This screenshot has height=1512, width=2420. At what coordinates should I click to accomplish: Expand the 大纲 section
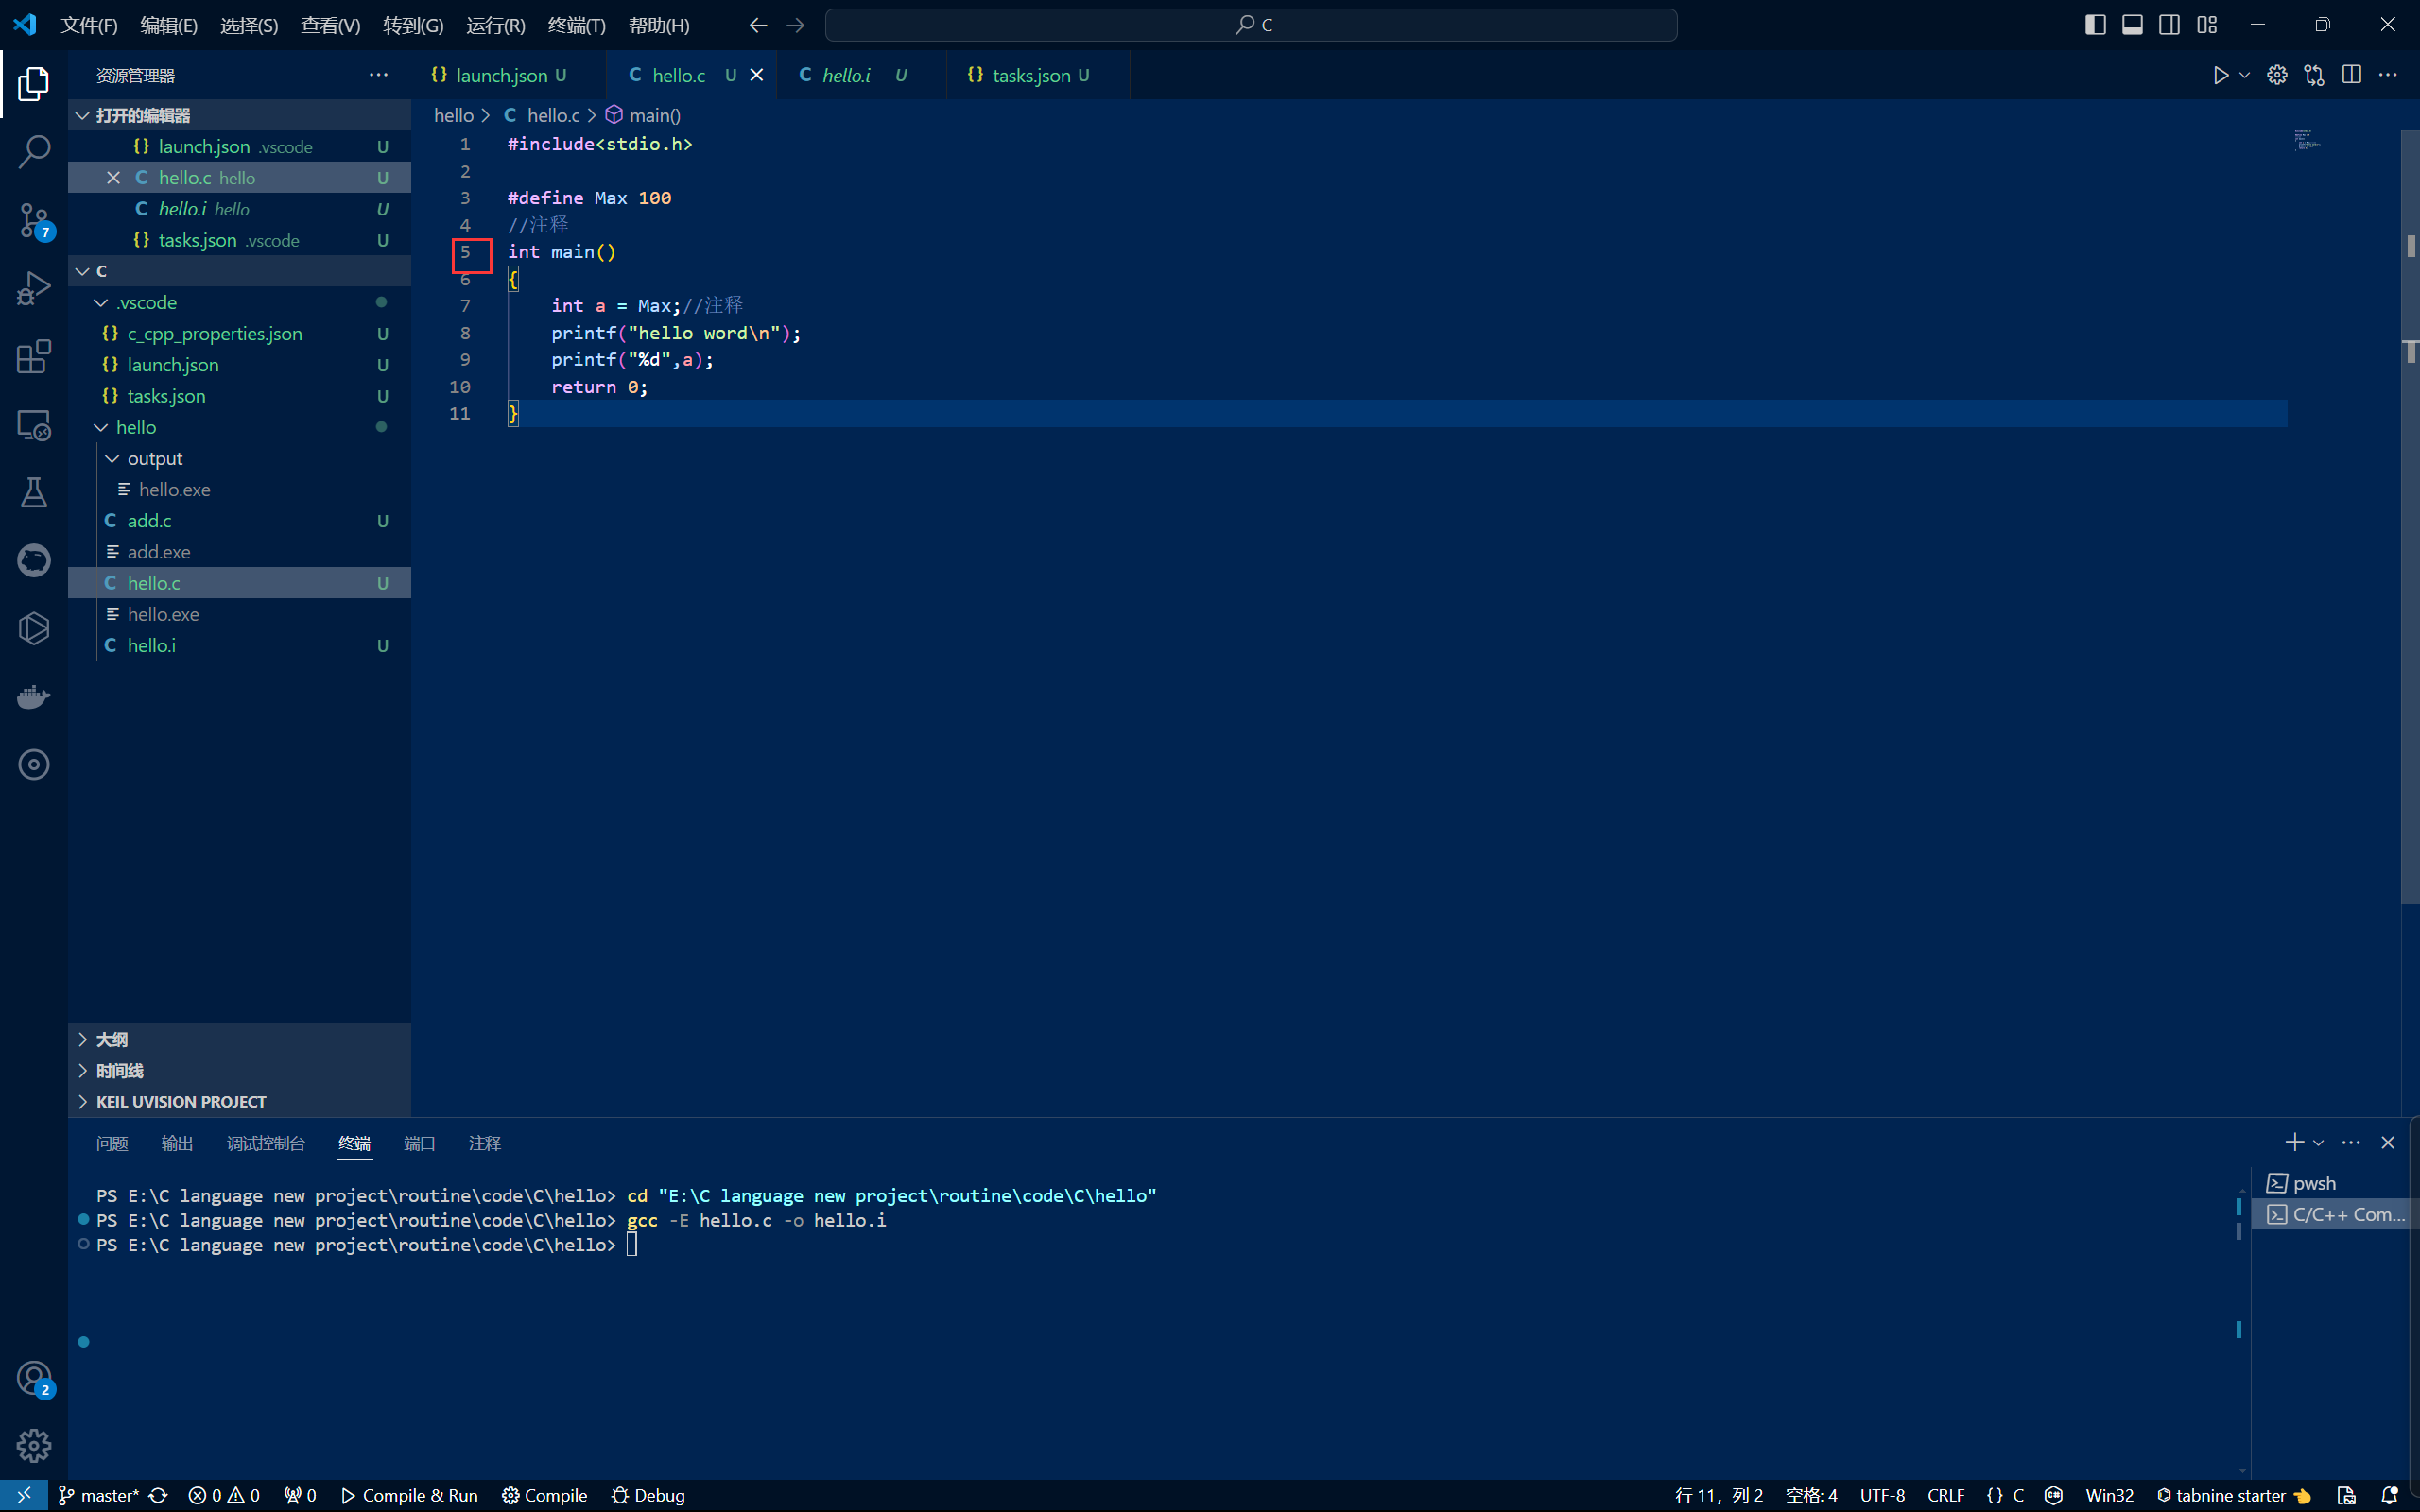click(x=239, y=1039)
